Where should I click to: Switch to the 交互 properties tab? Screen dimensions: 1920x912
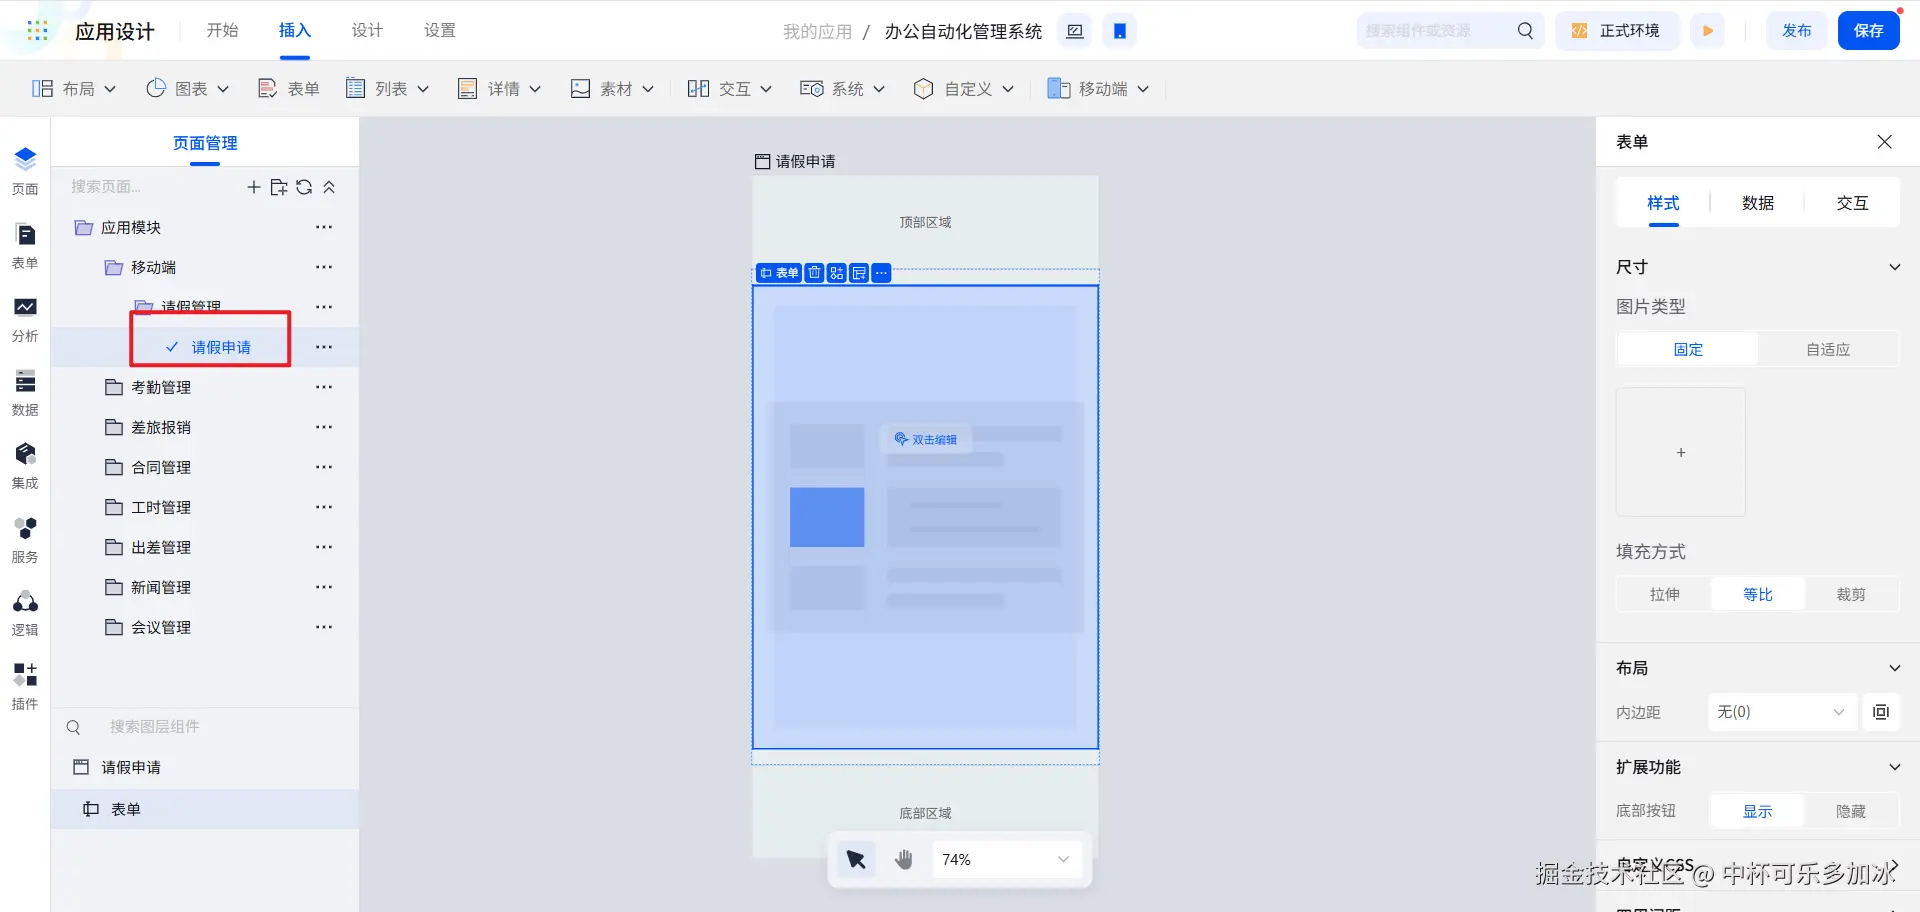1852,203
